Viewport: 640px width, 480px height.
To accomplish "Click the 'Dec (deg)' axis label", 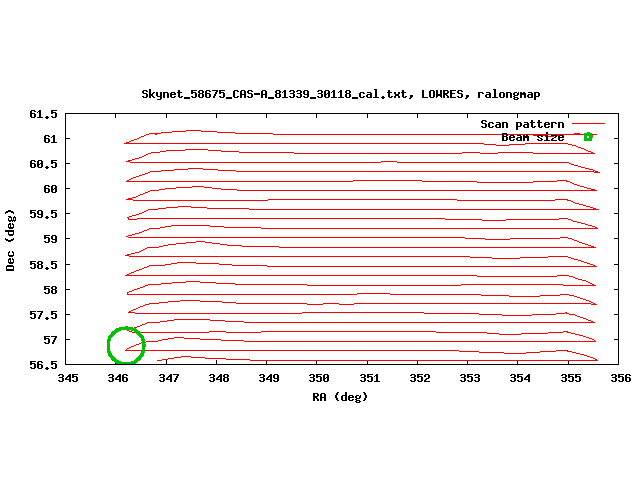I will (x=10, y=240).
